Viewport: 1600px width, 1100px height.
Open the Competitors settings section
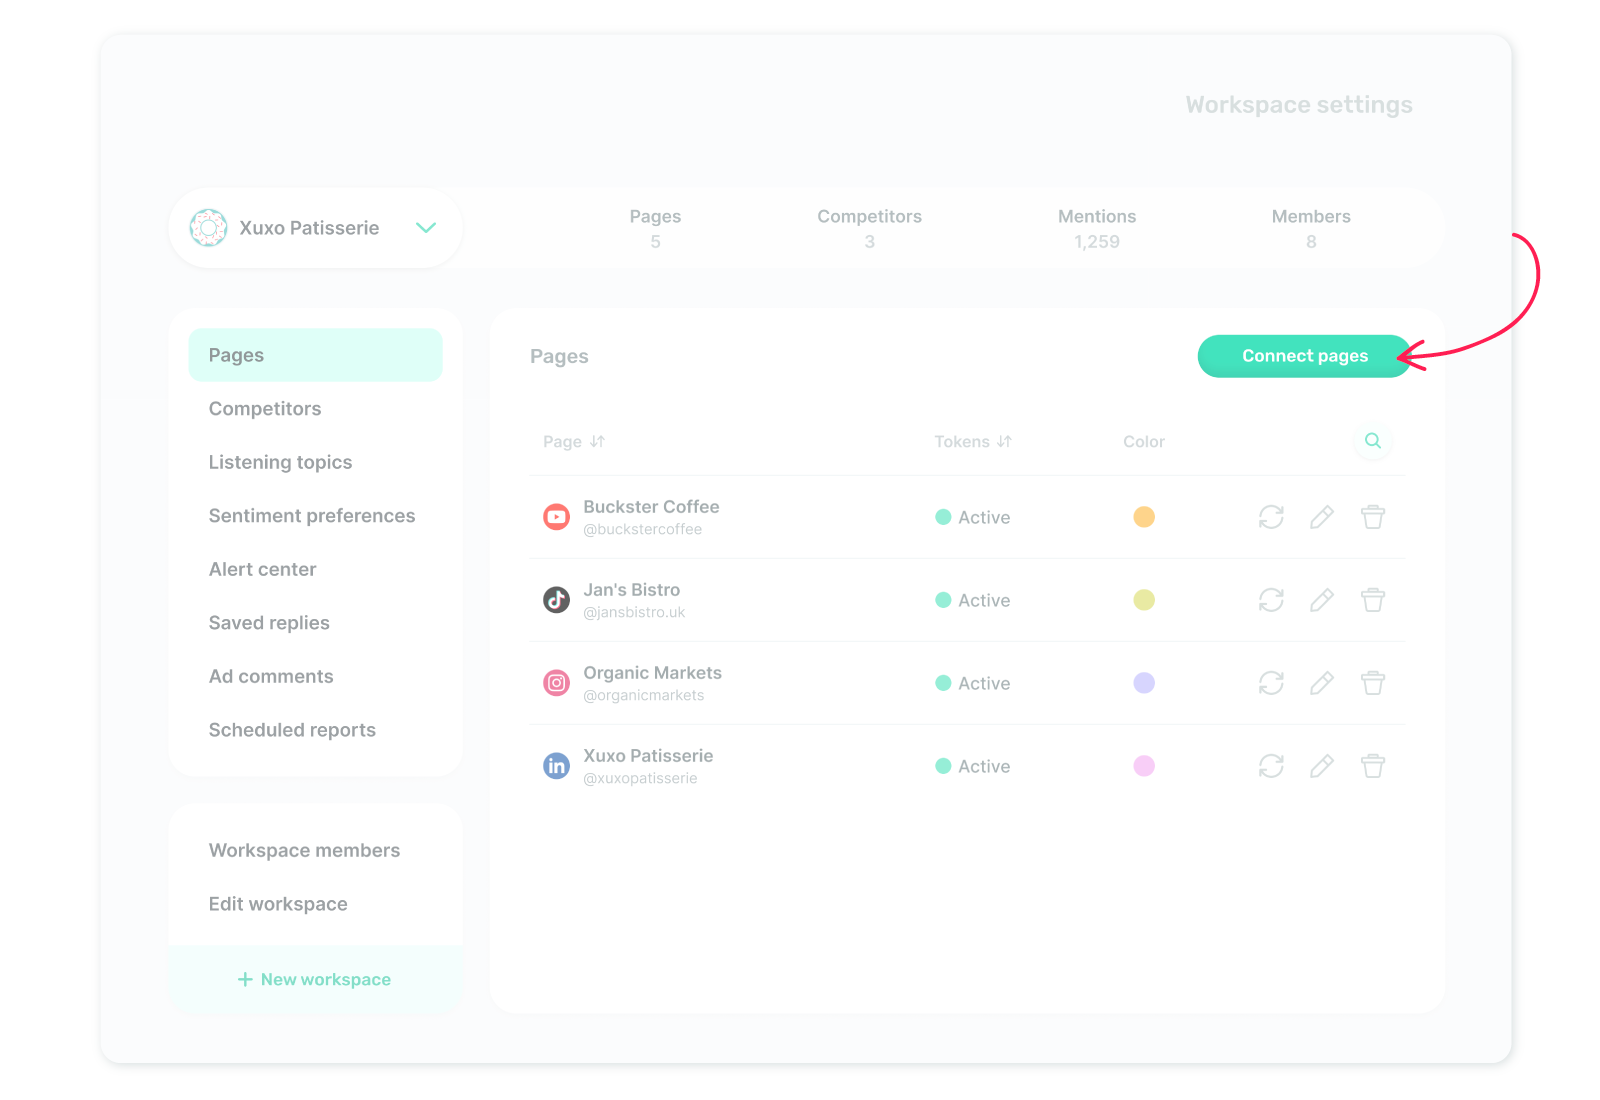[x=265, y=409]
